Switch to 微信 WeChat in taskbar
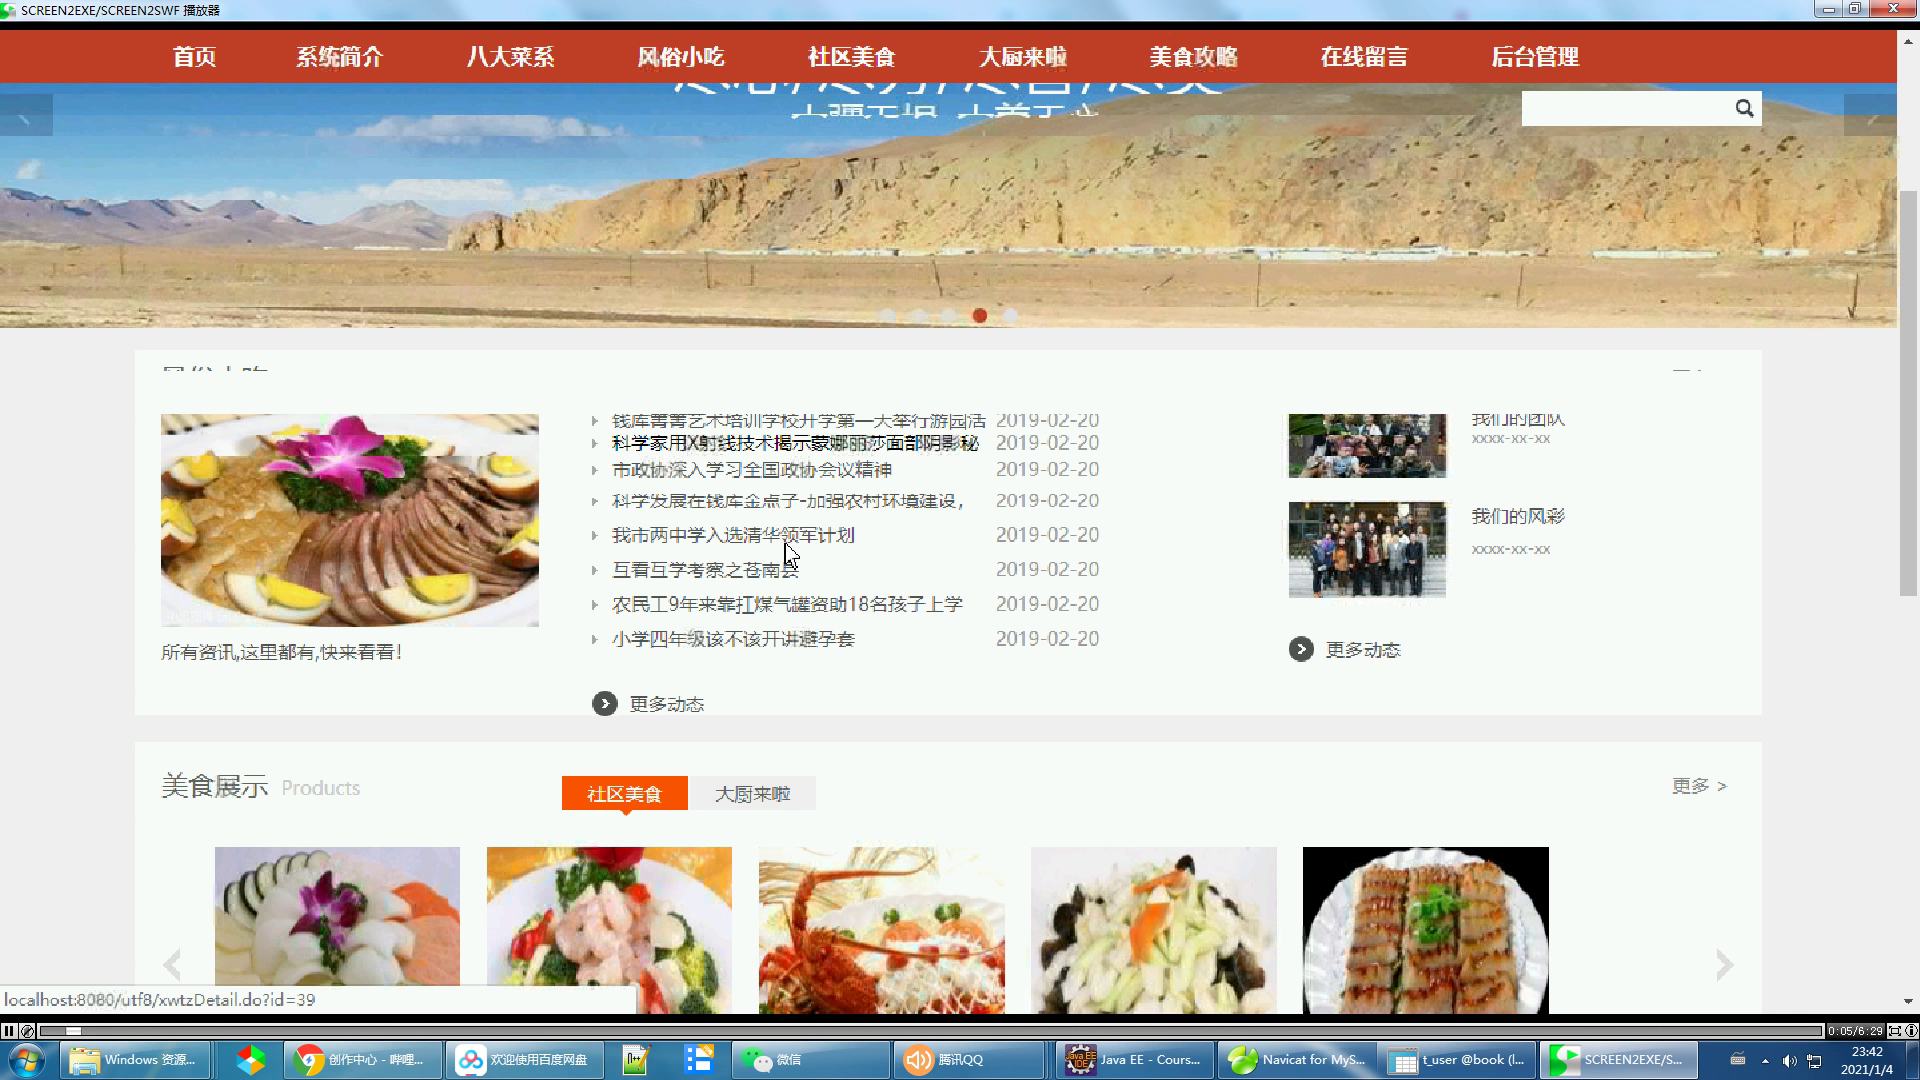 (812, 1060)
